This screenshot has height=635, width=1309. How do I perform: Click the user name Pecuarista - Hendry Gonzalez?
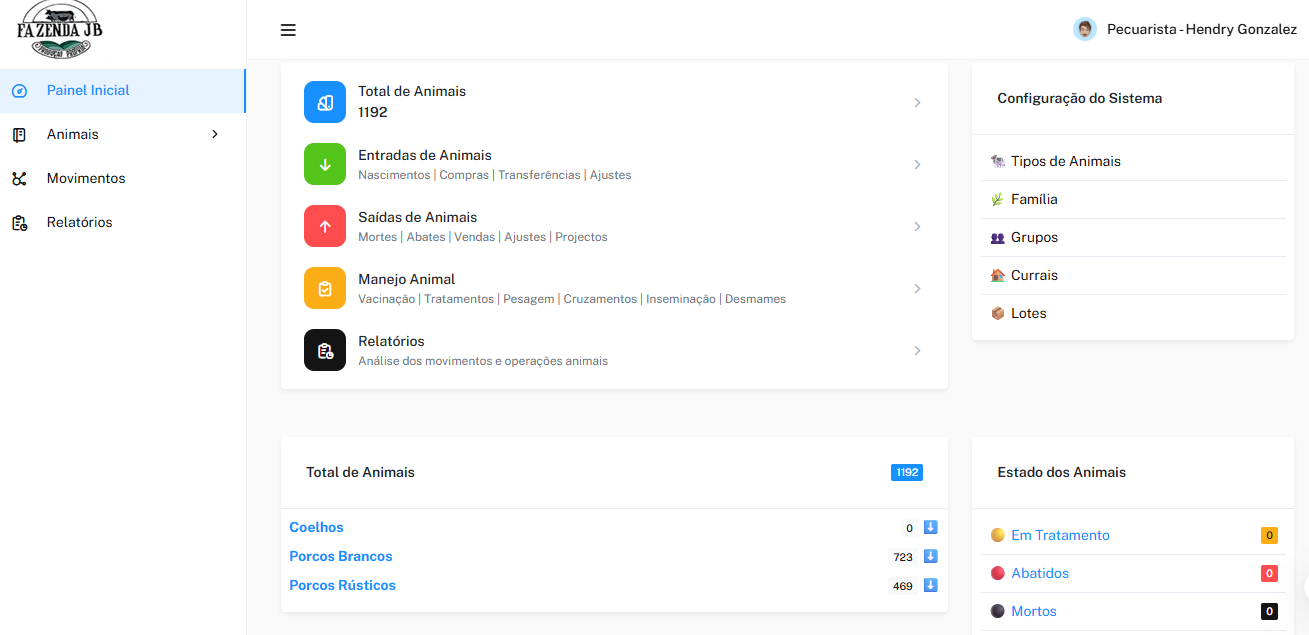[x=1202, y=30]
